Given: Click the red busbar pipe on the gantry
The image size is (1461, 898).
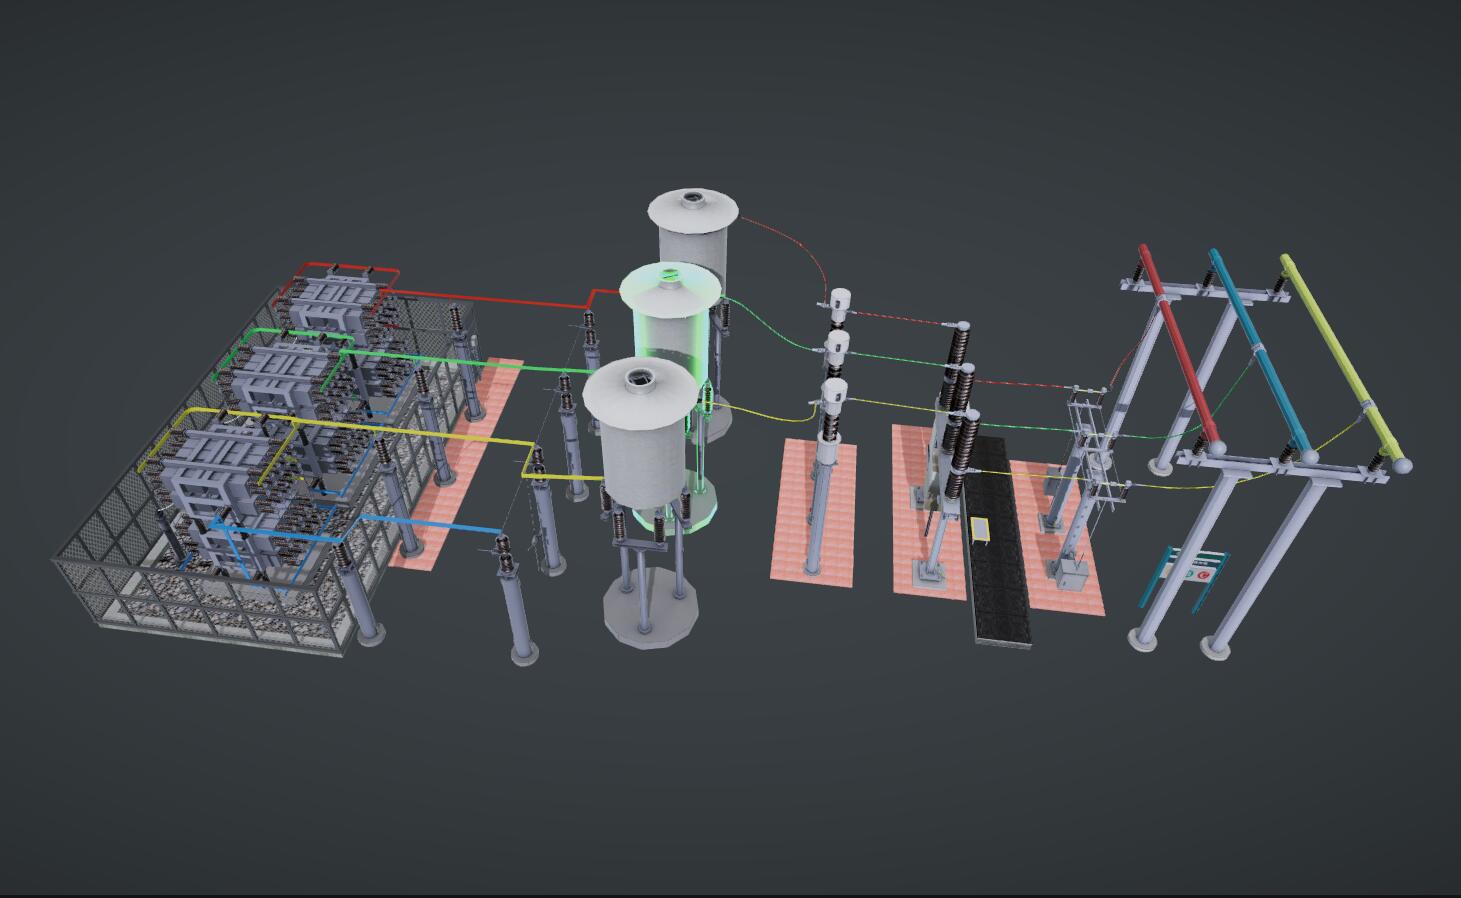Looking at the screenshot, I should 1181,348.
